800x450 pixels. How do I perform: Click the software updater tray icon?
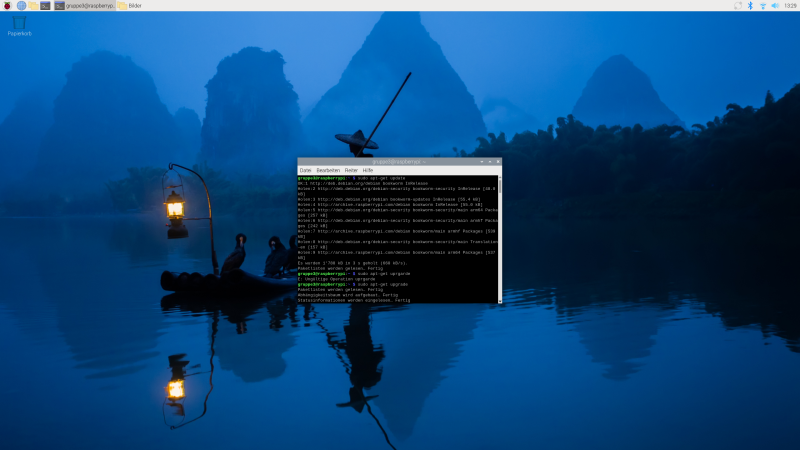click(x=737, y=6)
